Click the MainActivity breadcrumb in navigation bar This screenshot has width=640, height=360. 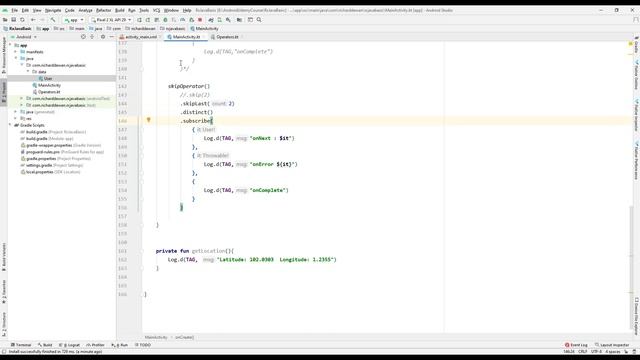[204, 29]
